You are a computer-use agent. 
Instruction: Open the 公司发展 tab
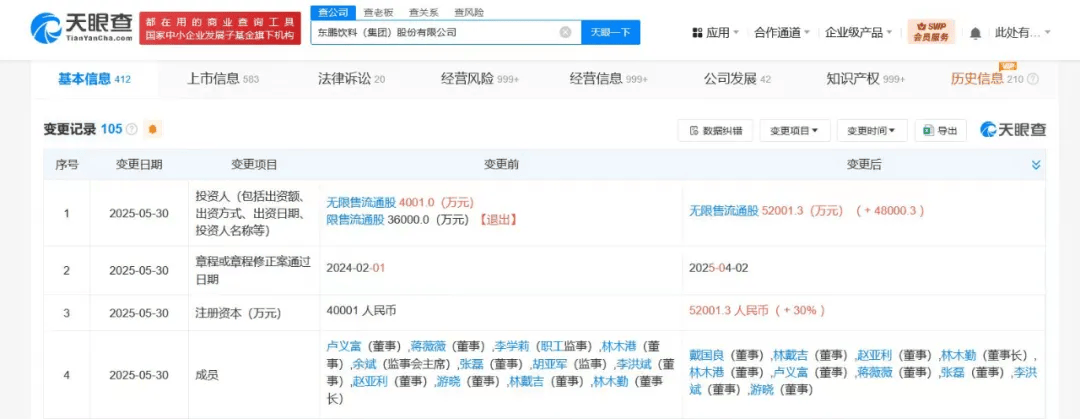click(737, 79)
